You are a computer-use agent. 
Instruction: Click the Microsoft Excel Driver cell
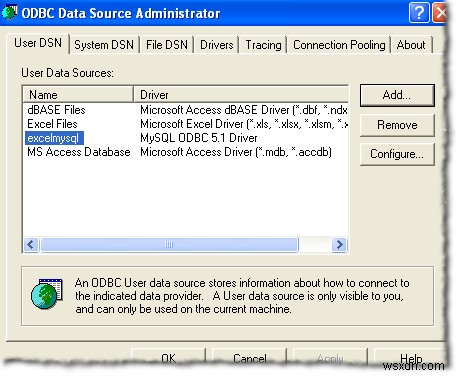tap(244, 124)
